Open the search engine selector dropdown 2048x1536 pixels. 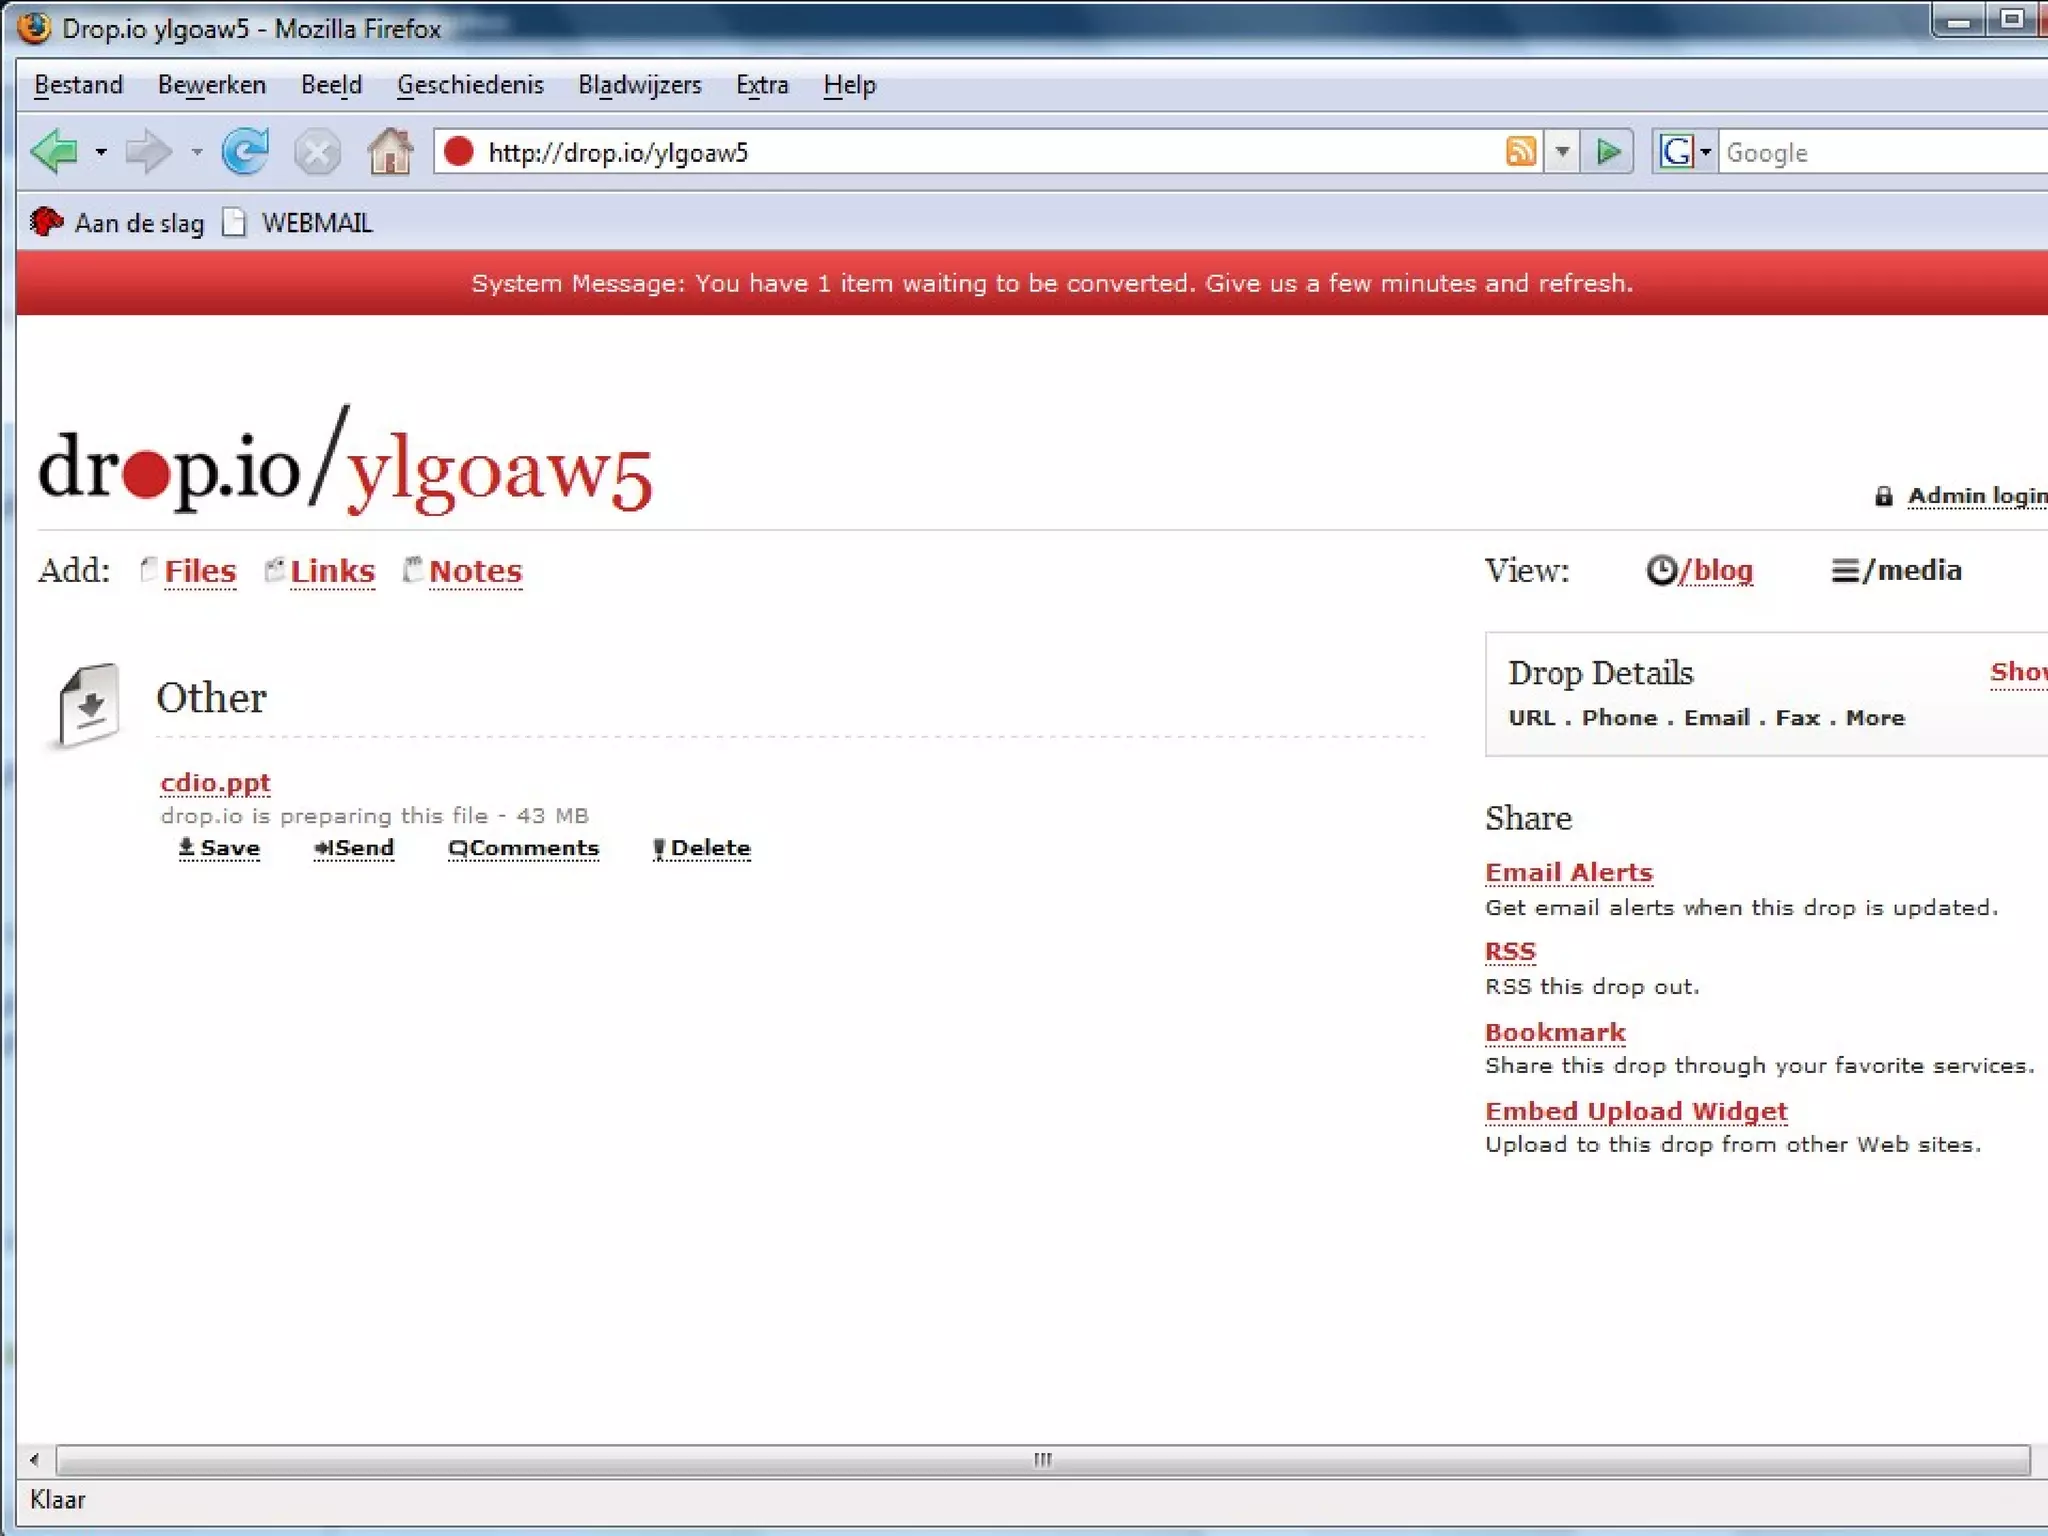[1705, 152]
